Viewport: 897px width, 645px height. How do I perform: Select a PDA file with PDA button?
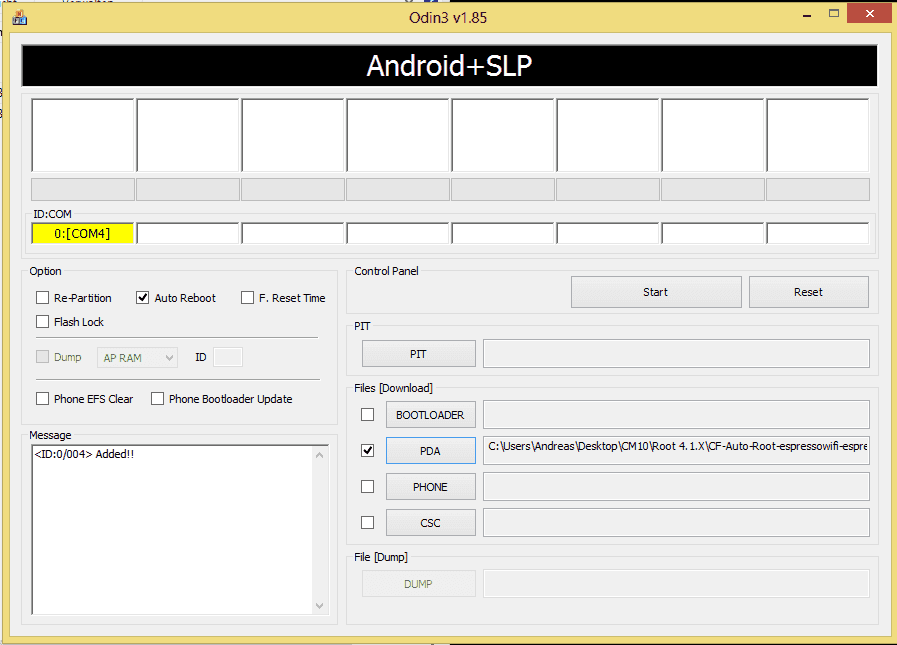pyautogui.click(x=430, y=451)
